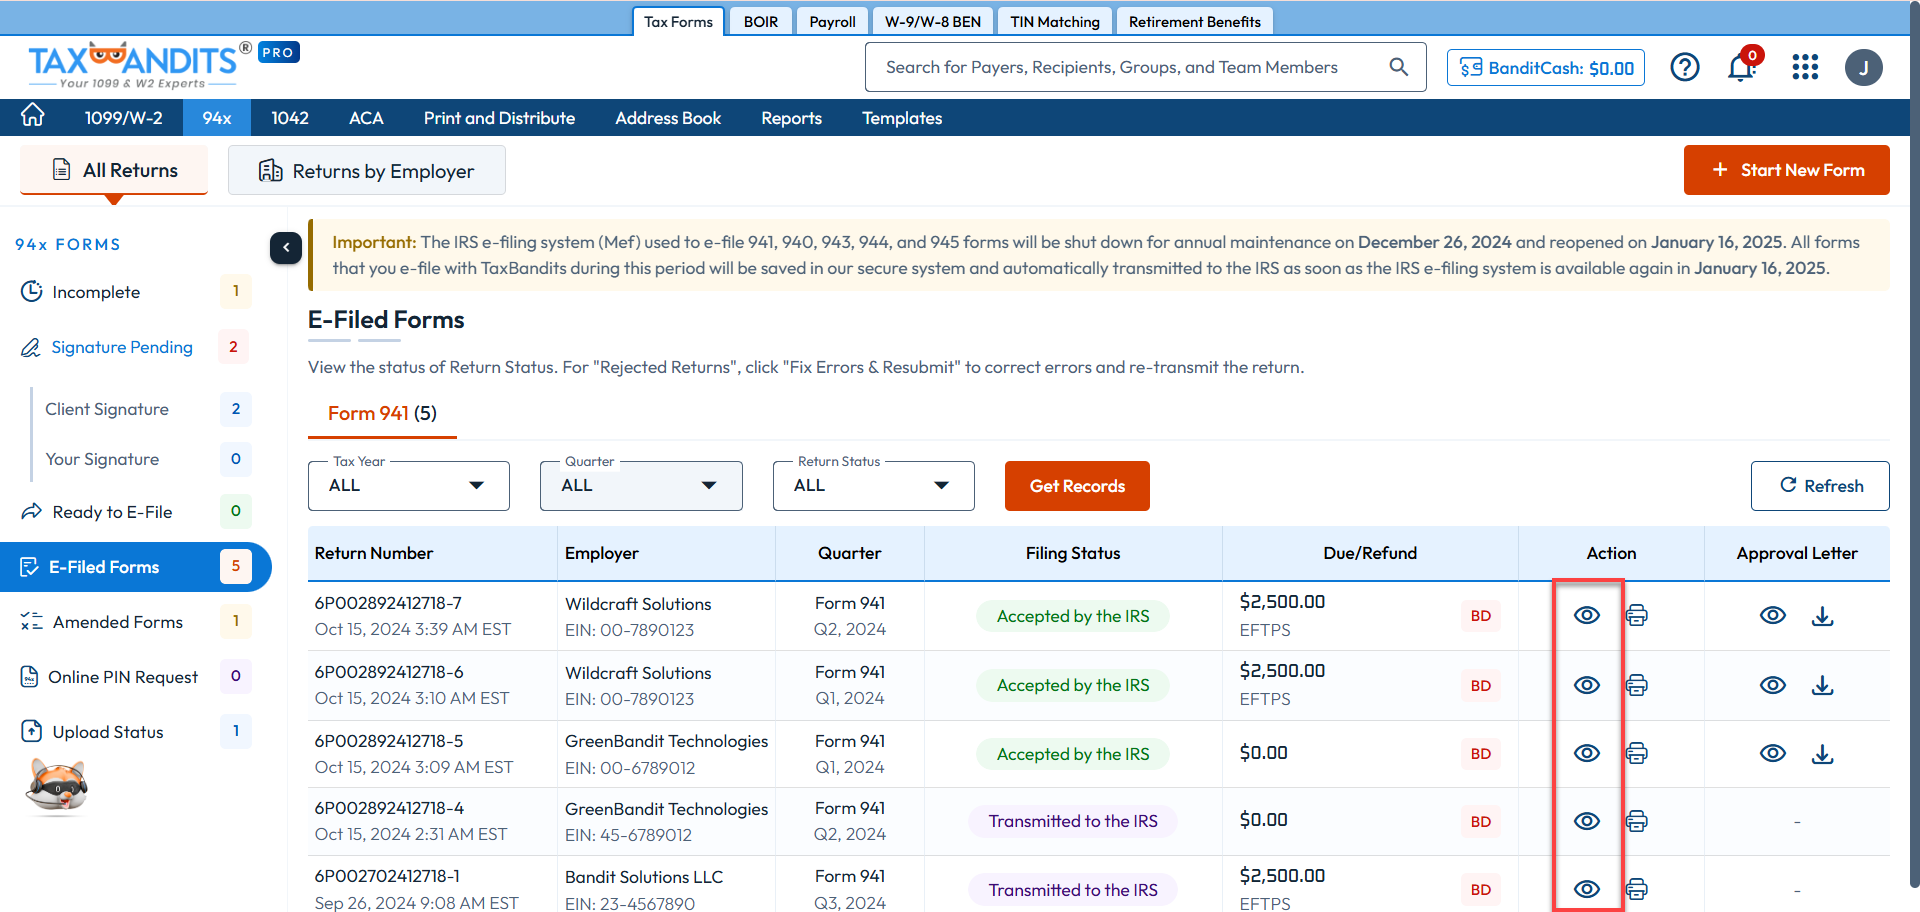Print return 6P002892412718-6

[x=1636, y=685]
